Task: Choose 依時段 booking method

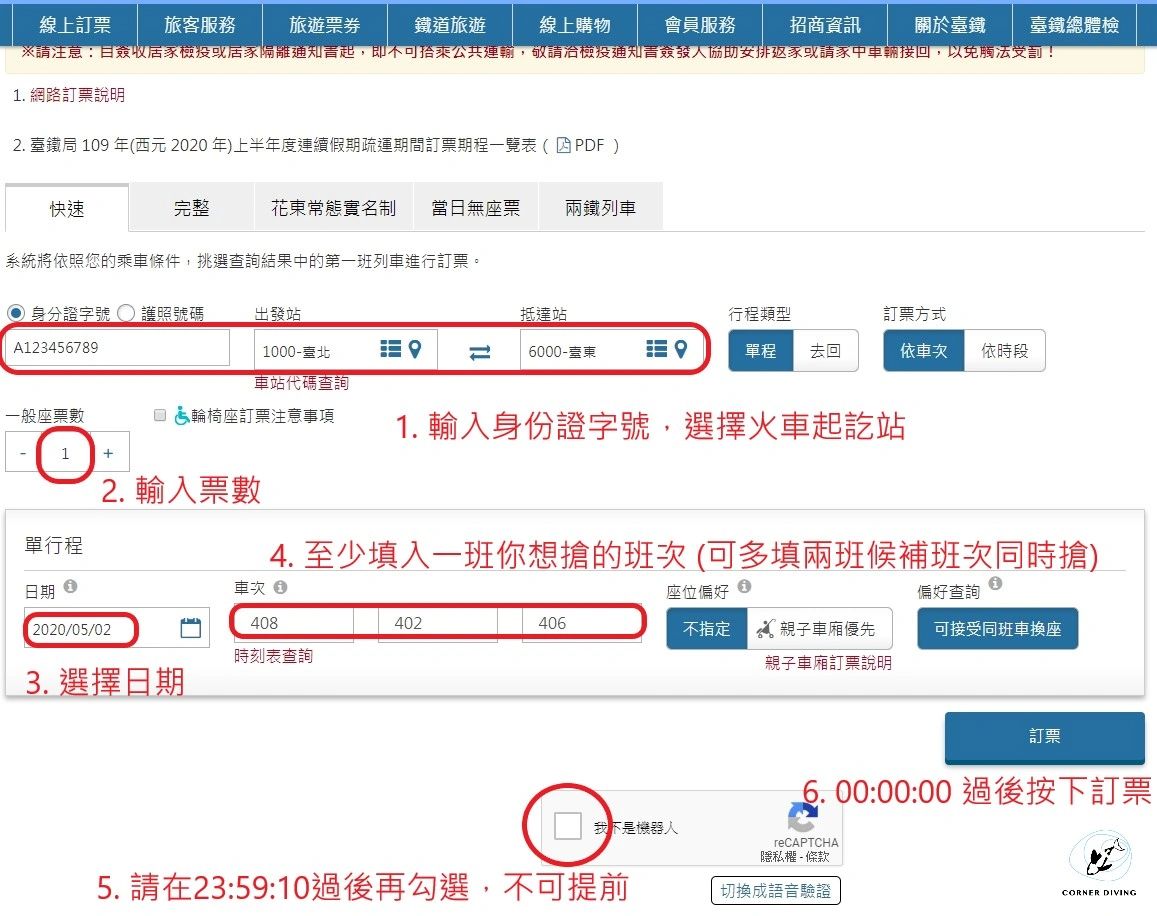Action: [1005, 351]
